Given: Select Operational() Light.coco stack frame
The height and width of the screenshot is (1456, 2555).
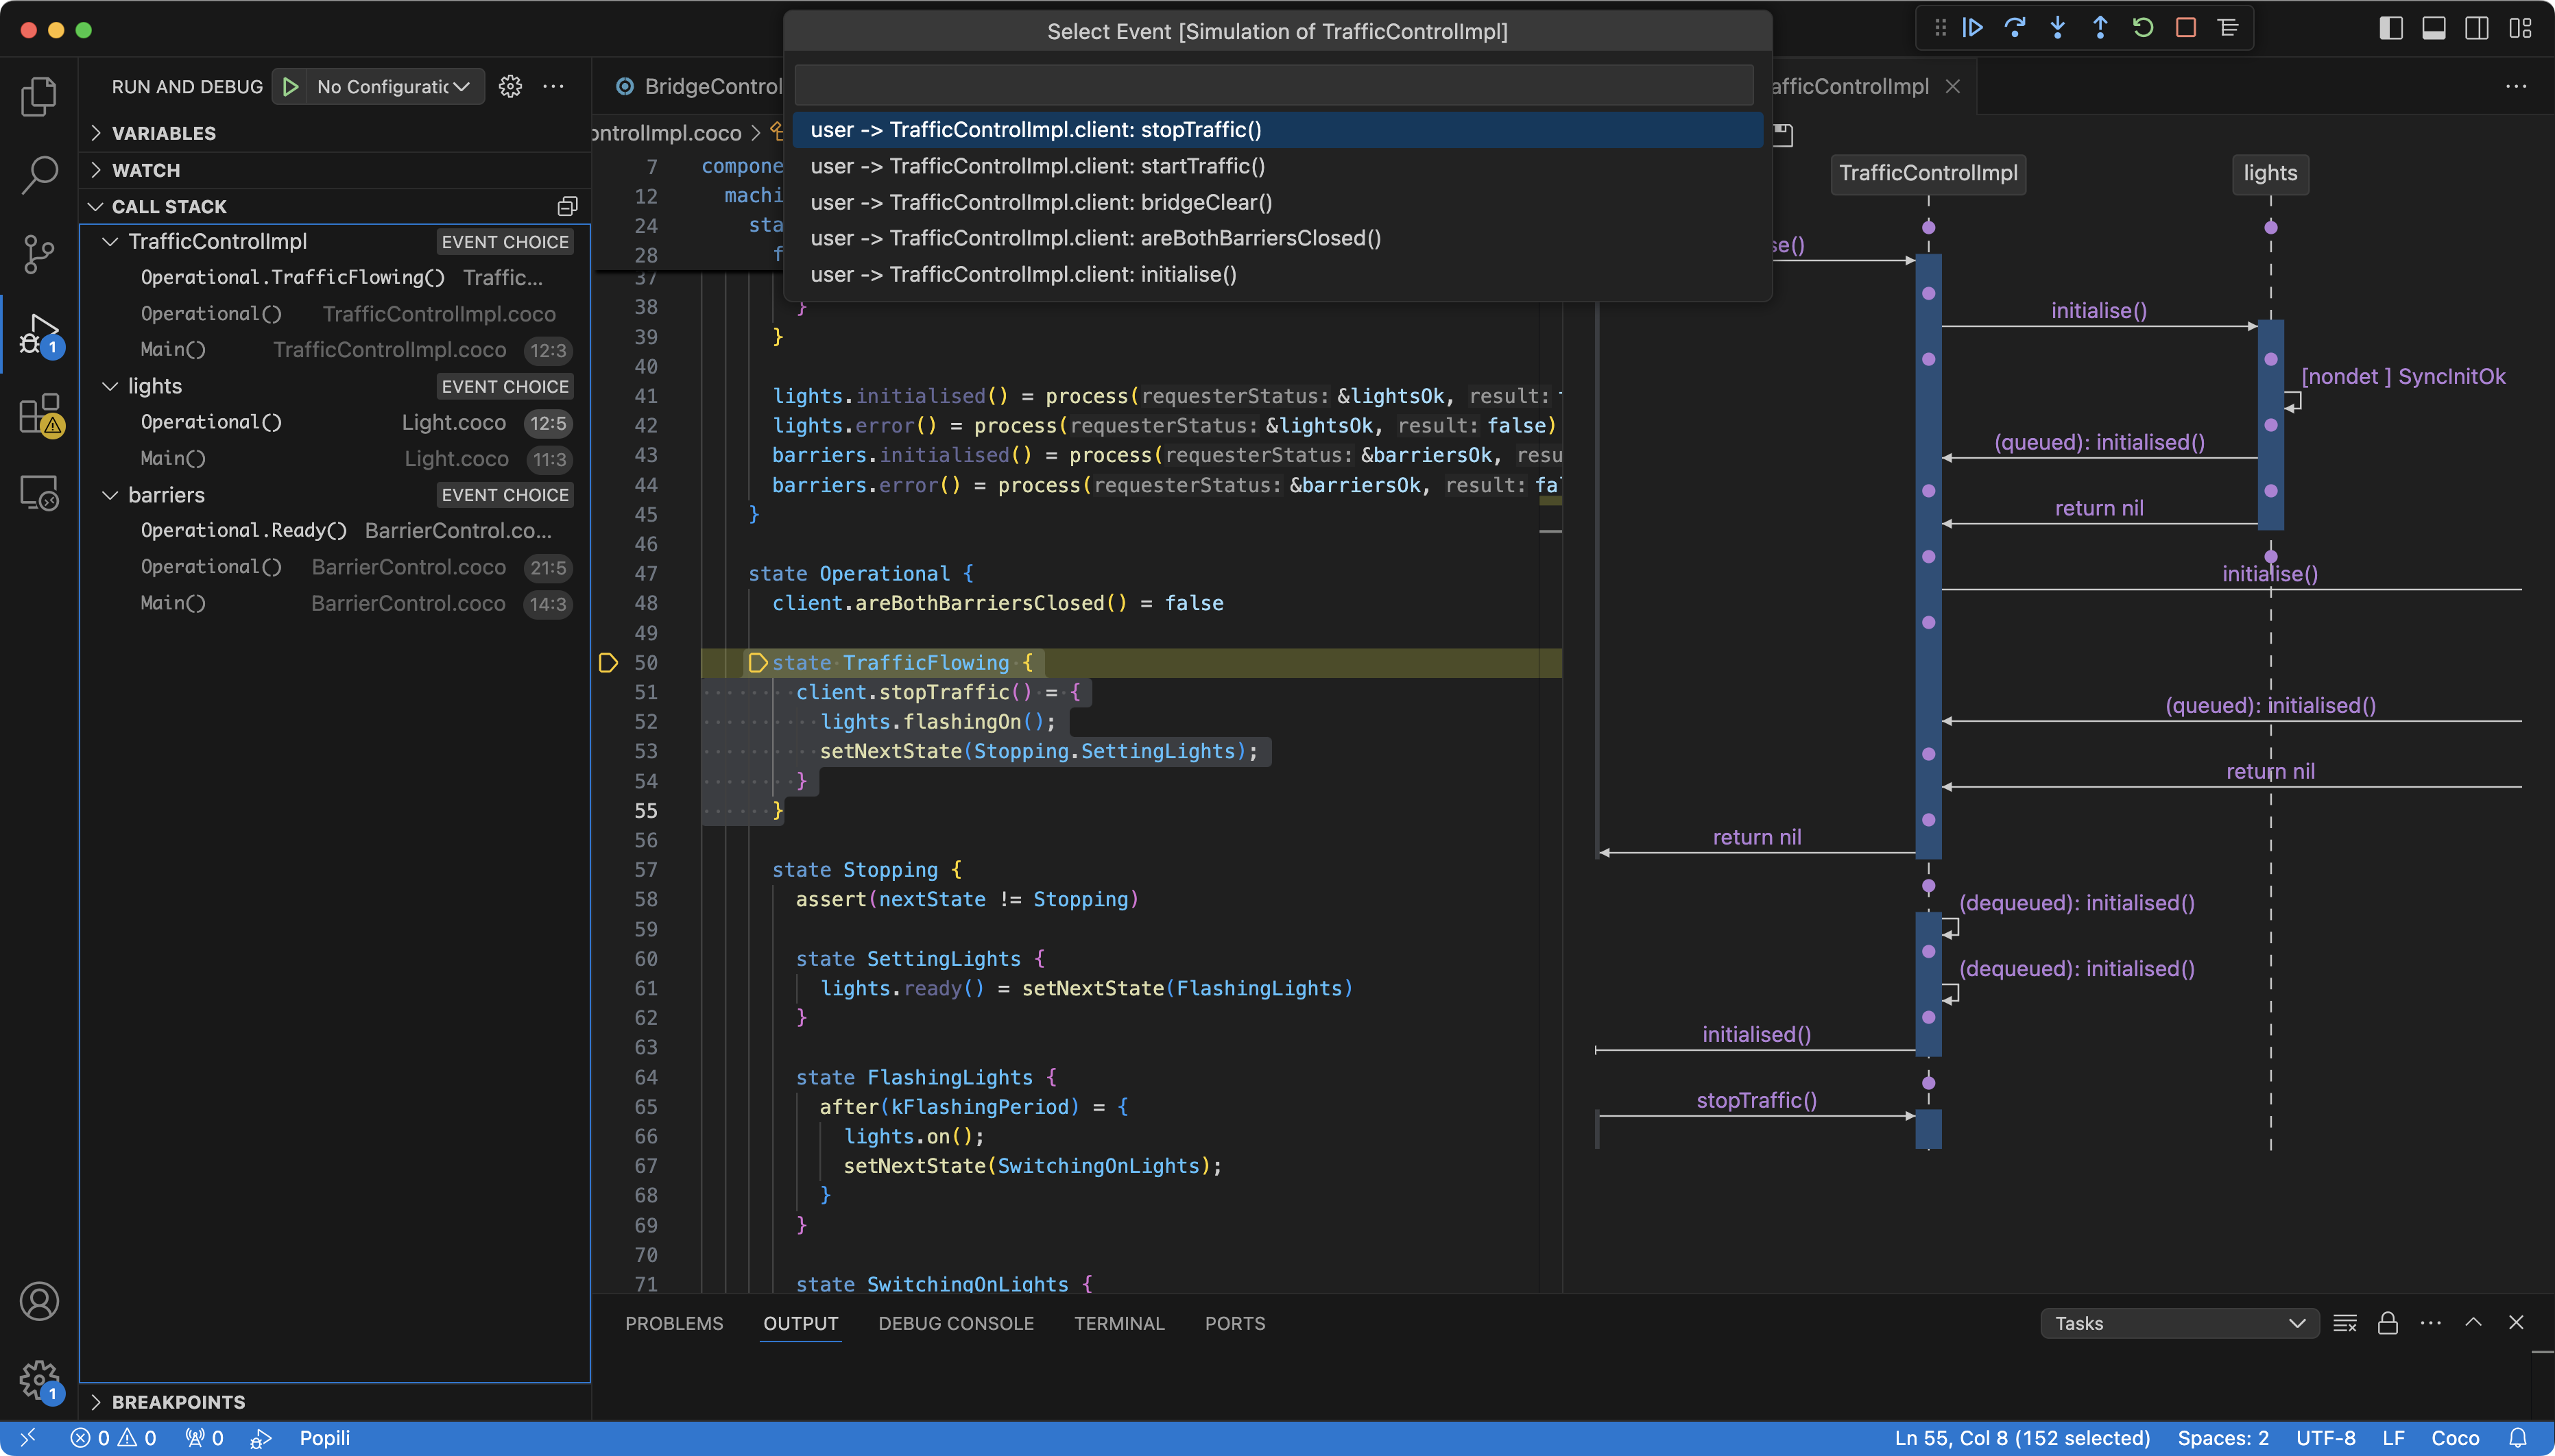Looking at the screenshot, I should 335,422.
